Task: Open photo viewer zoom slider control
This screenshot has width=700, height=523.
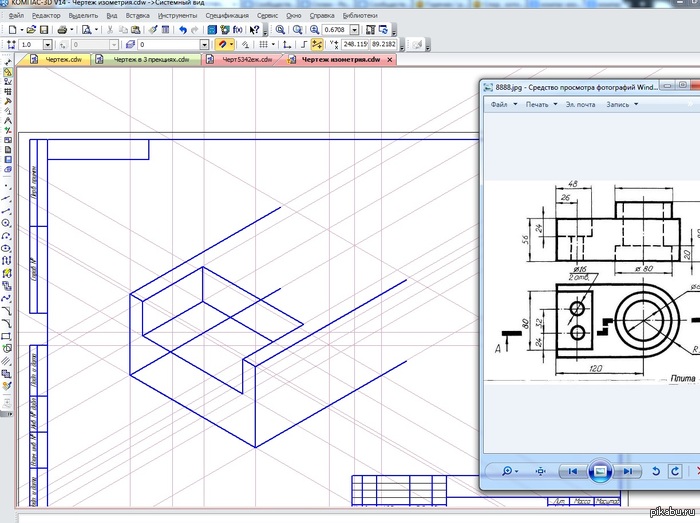Action: coord(510,471)
